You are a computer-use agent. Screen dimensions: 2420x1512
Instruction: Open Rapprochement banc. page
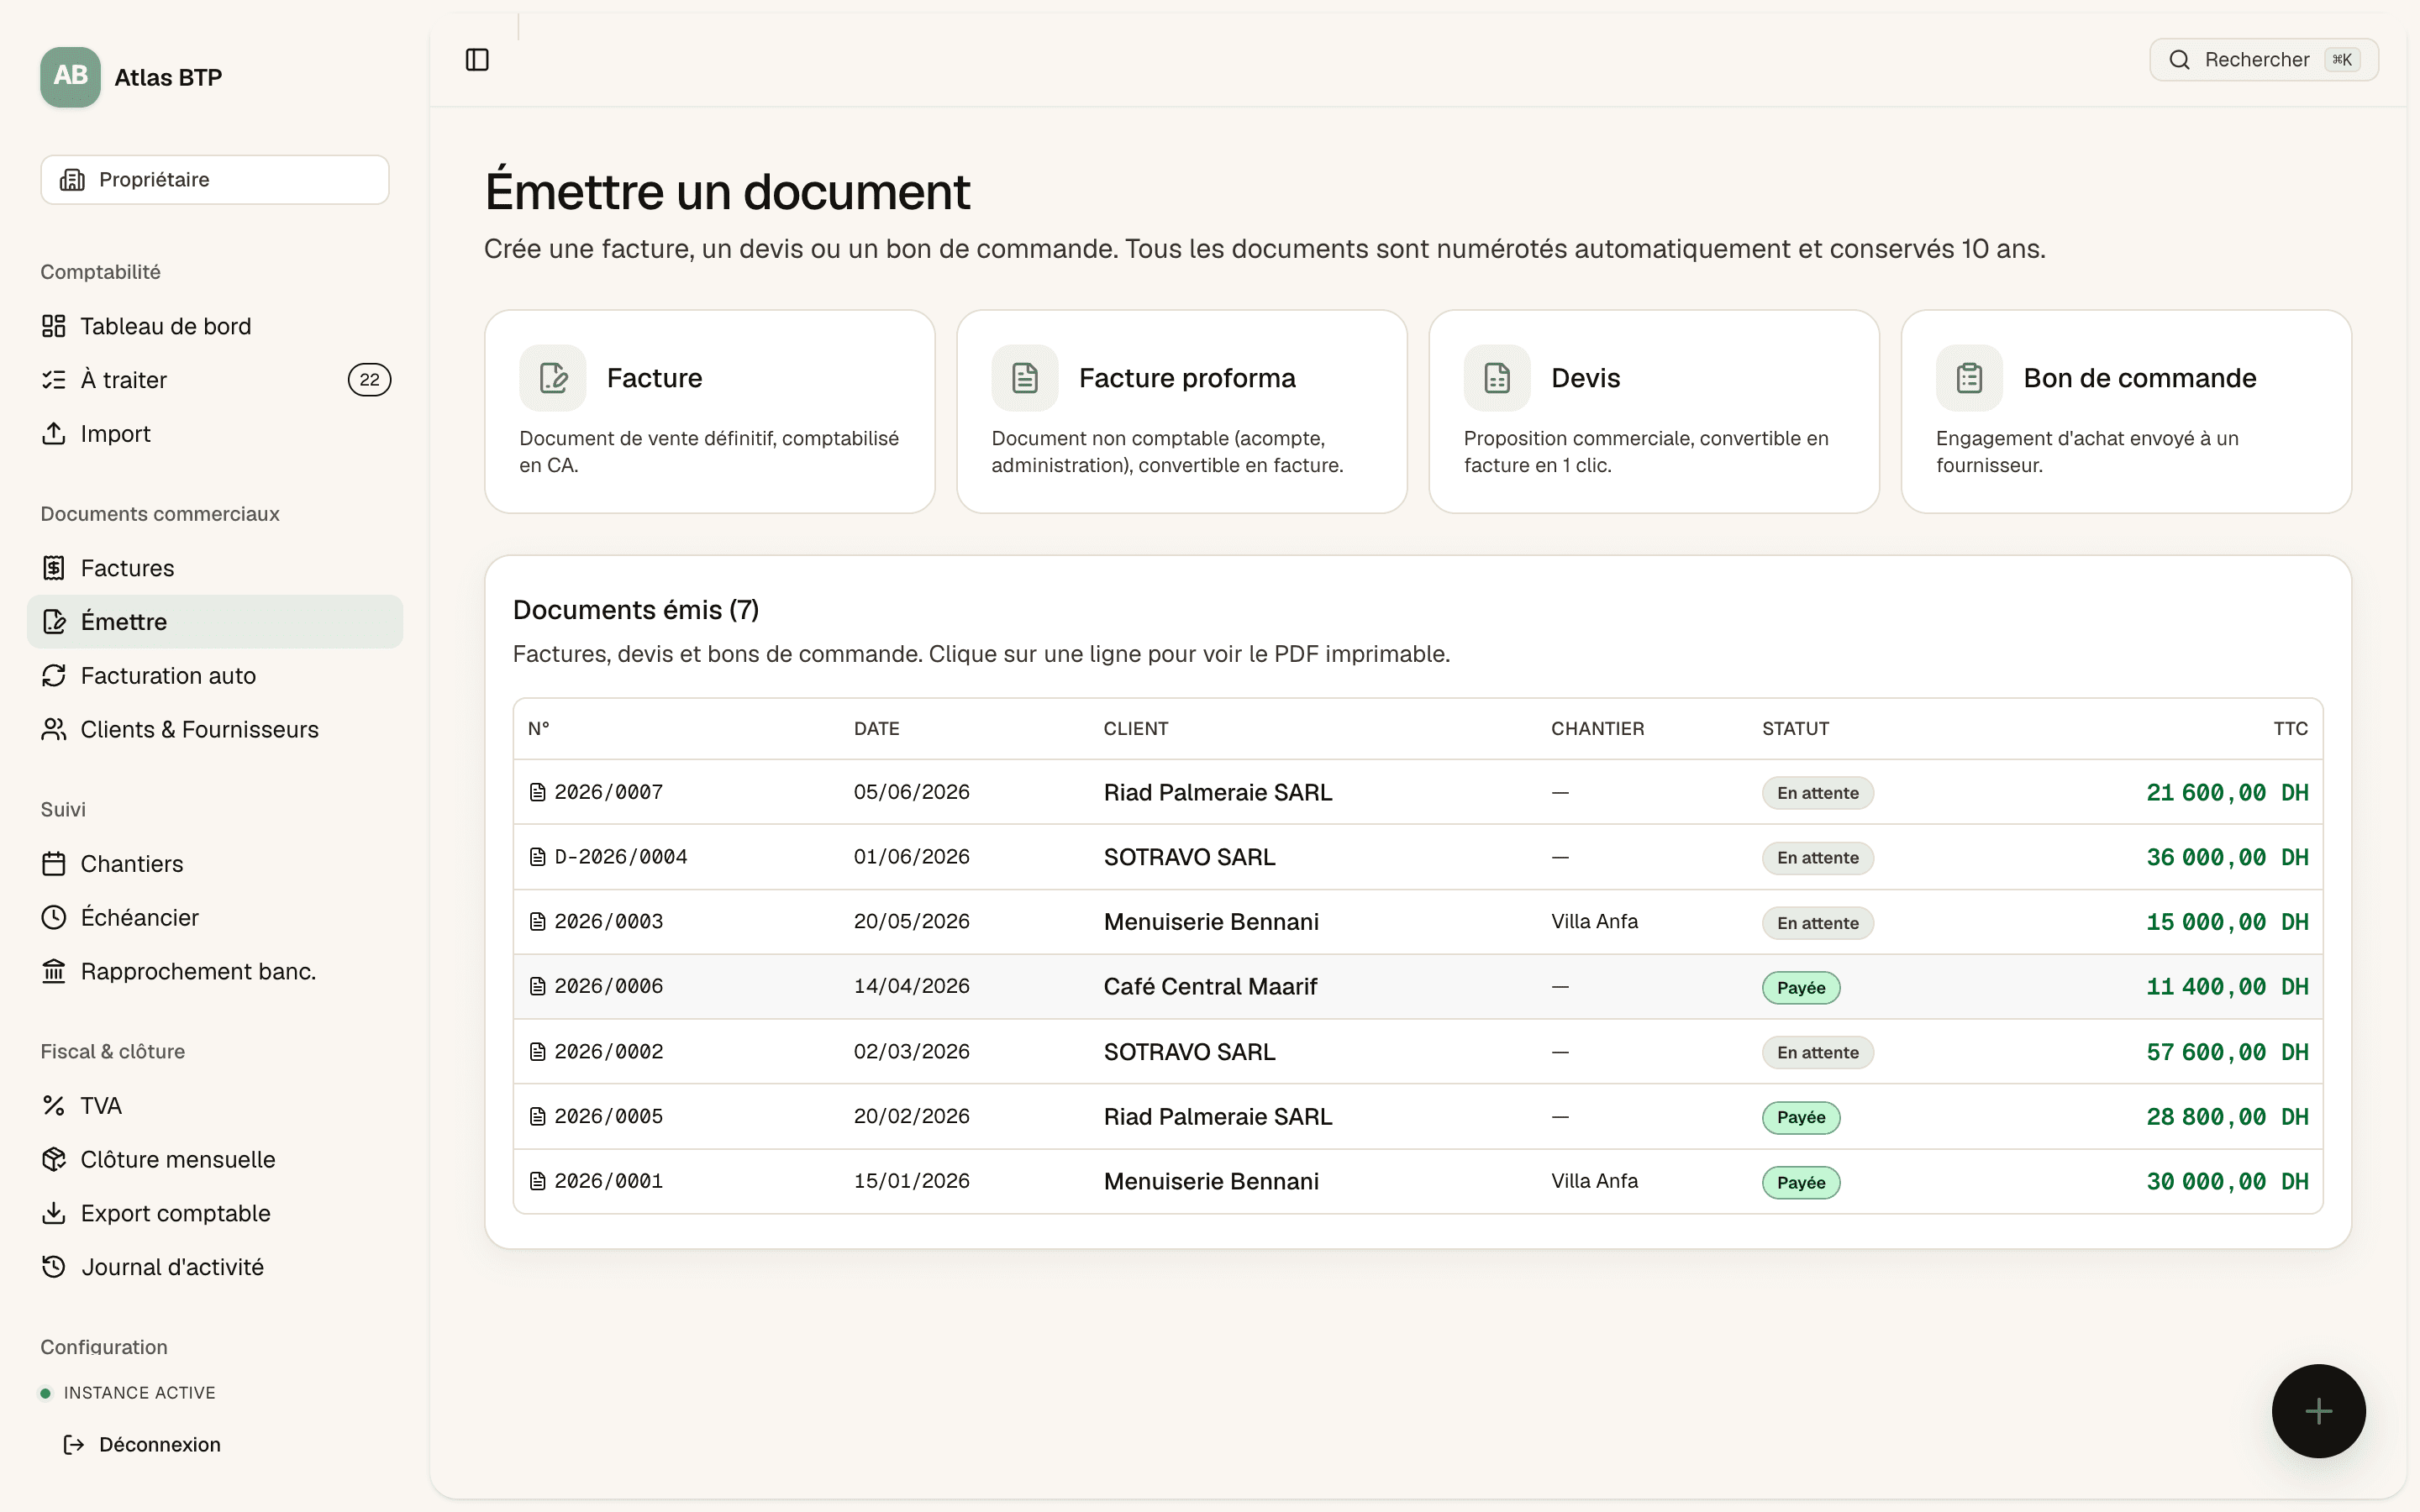[x=215, y=972]
